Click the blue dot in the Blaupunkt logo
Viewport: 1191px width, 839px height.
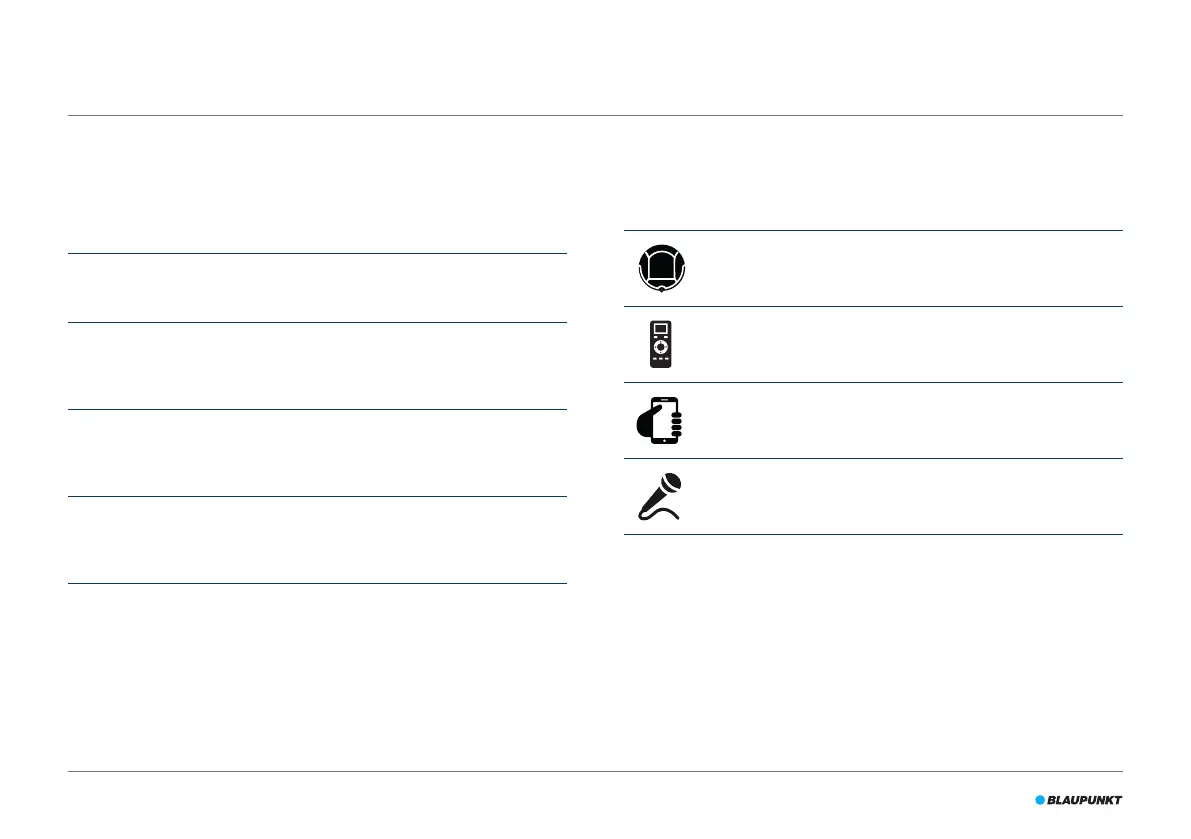coord(1040,800)
